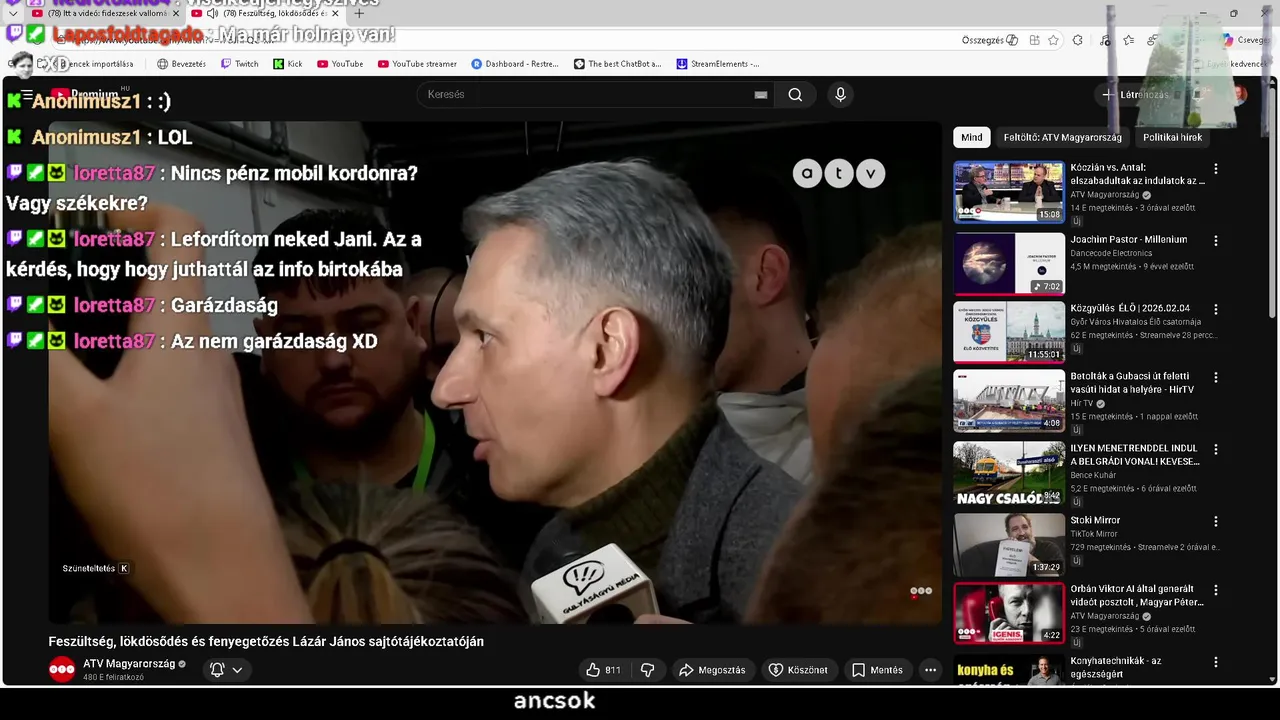Open Stoki Mirror live thumbnail
Screen dimensions: 1280x720
[1008, 545]
